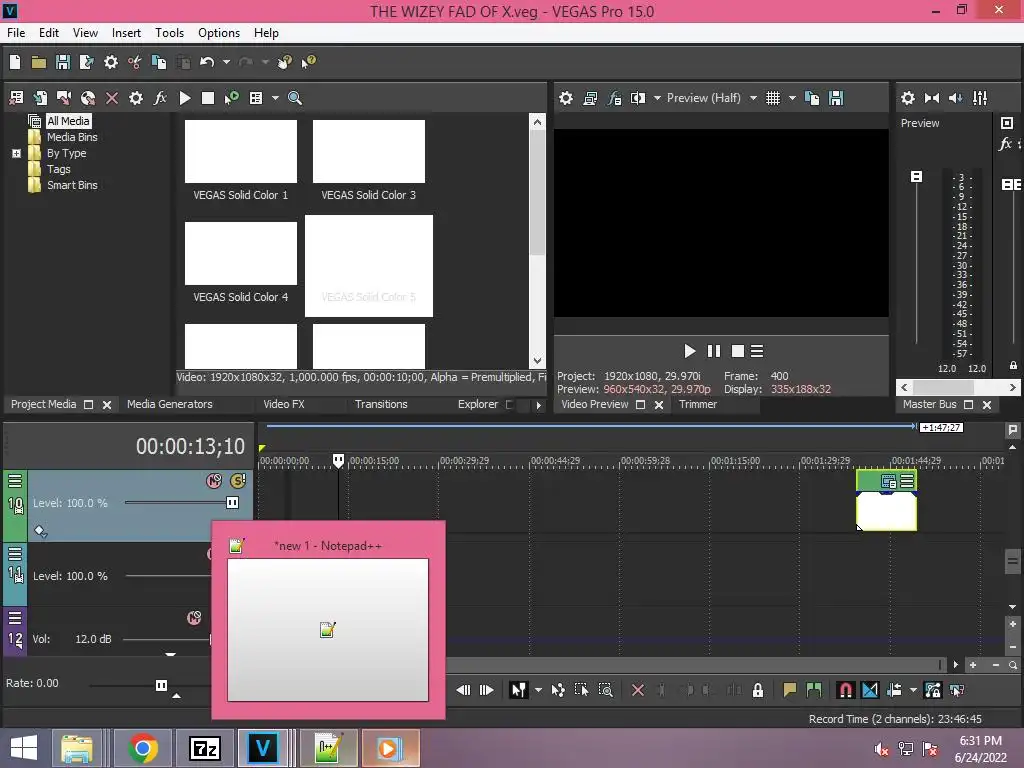Switch to the Transitions tab
Viewport: 1024px width, 768px height.
pyautogui.click(x=381, y=404)
